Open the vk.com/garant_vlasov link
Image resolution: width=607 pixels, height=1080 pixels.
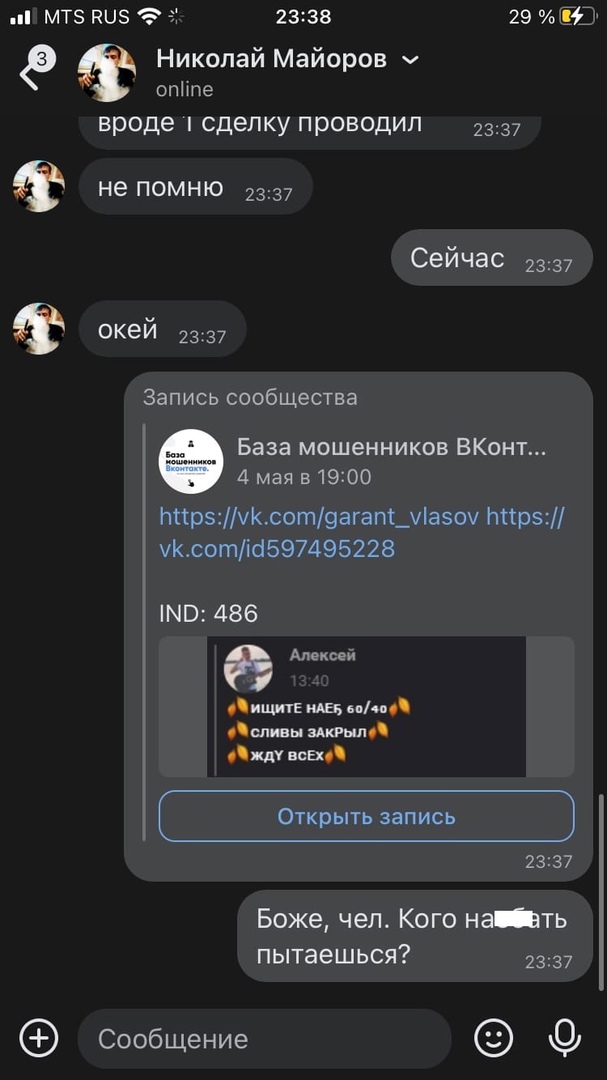(318, 516)
